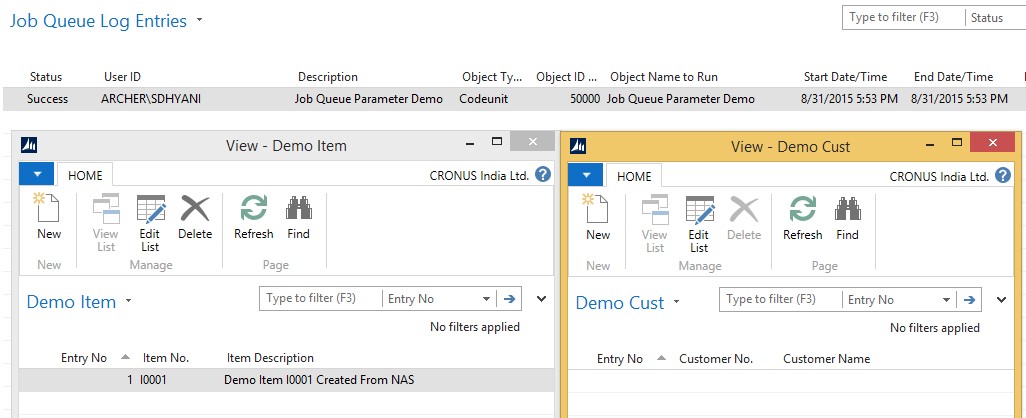Select HOME tab in Demo Cust window
The width and height of the screenshot is (1026, 418).
[x=634, y=176]
